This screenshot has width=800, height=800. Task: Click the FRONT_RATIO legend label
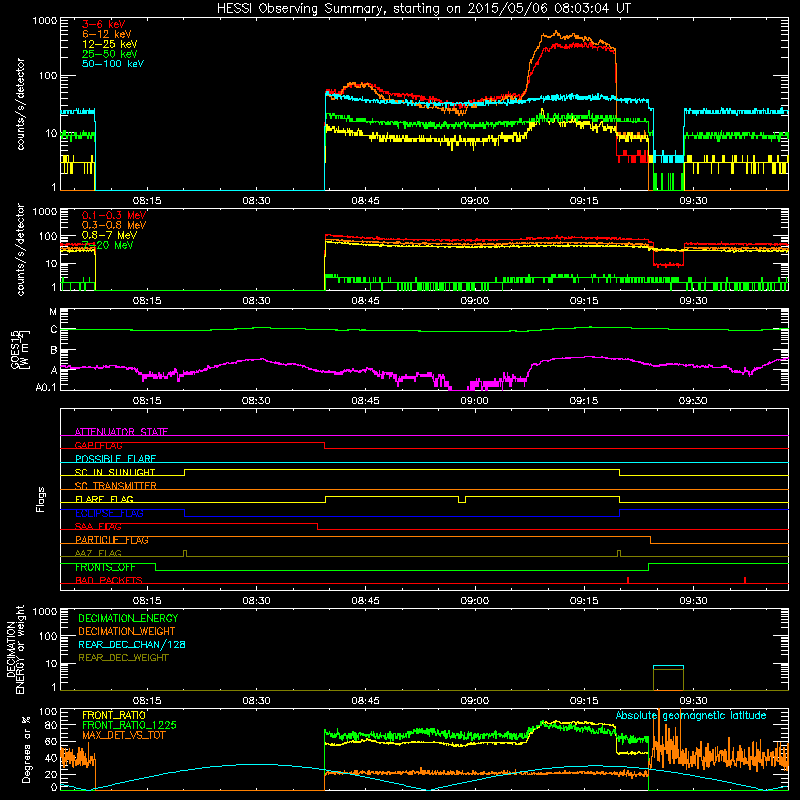click(x=114, y=715)
